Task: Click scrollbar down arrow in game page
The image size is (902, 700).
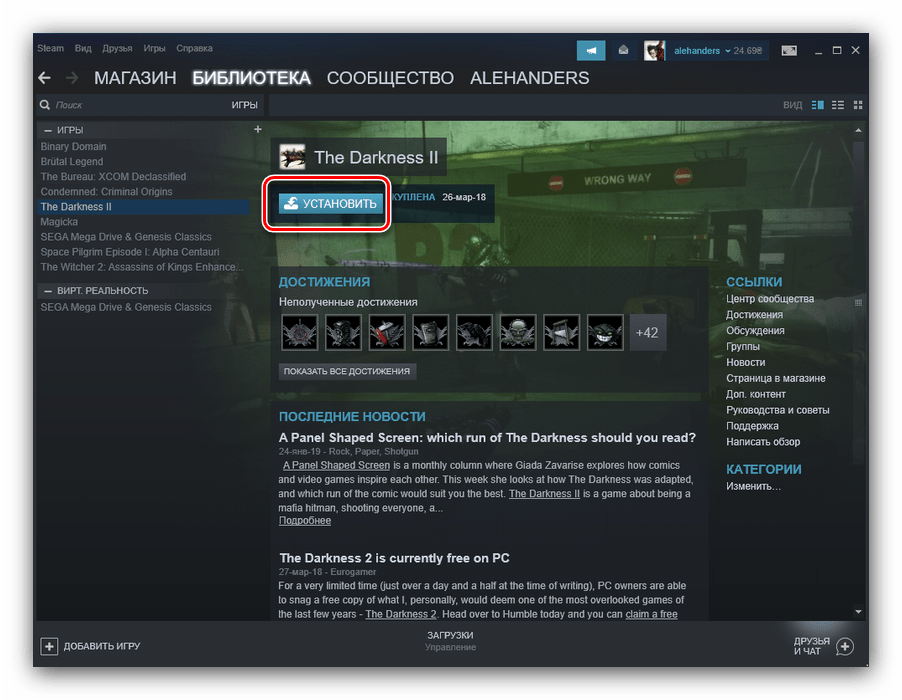Action: click(x=858, y=611)
